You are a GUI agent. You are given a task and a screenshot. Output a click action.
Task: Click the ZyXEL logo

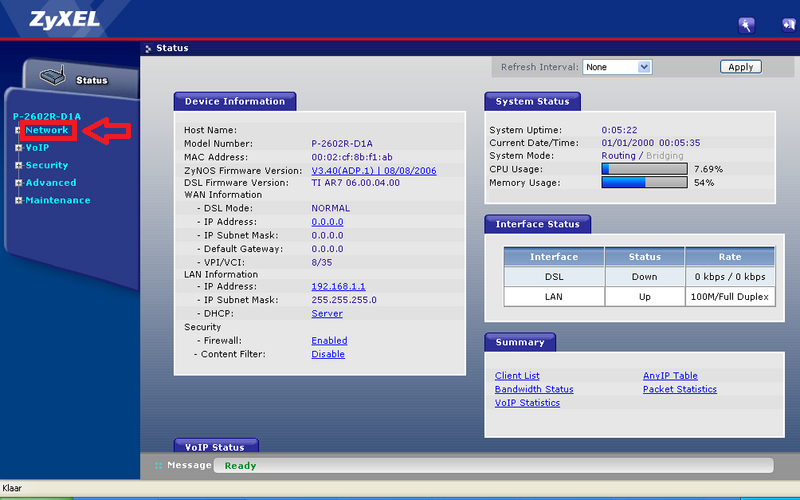(64, 20)
